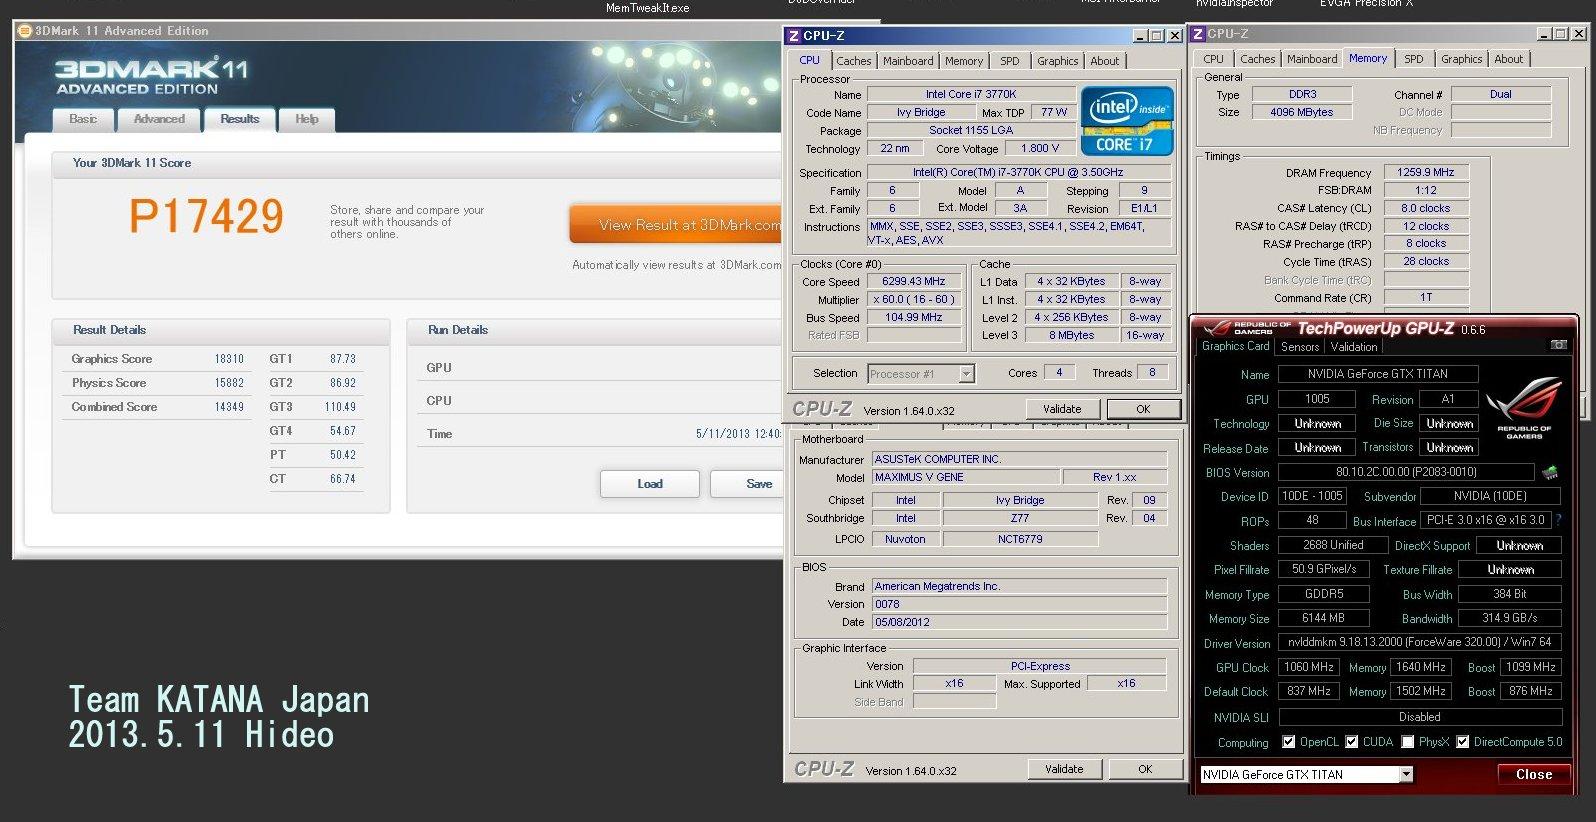Click the red Close button in GPU-Z

pyautogui.click(x=1534, y=775)
